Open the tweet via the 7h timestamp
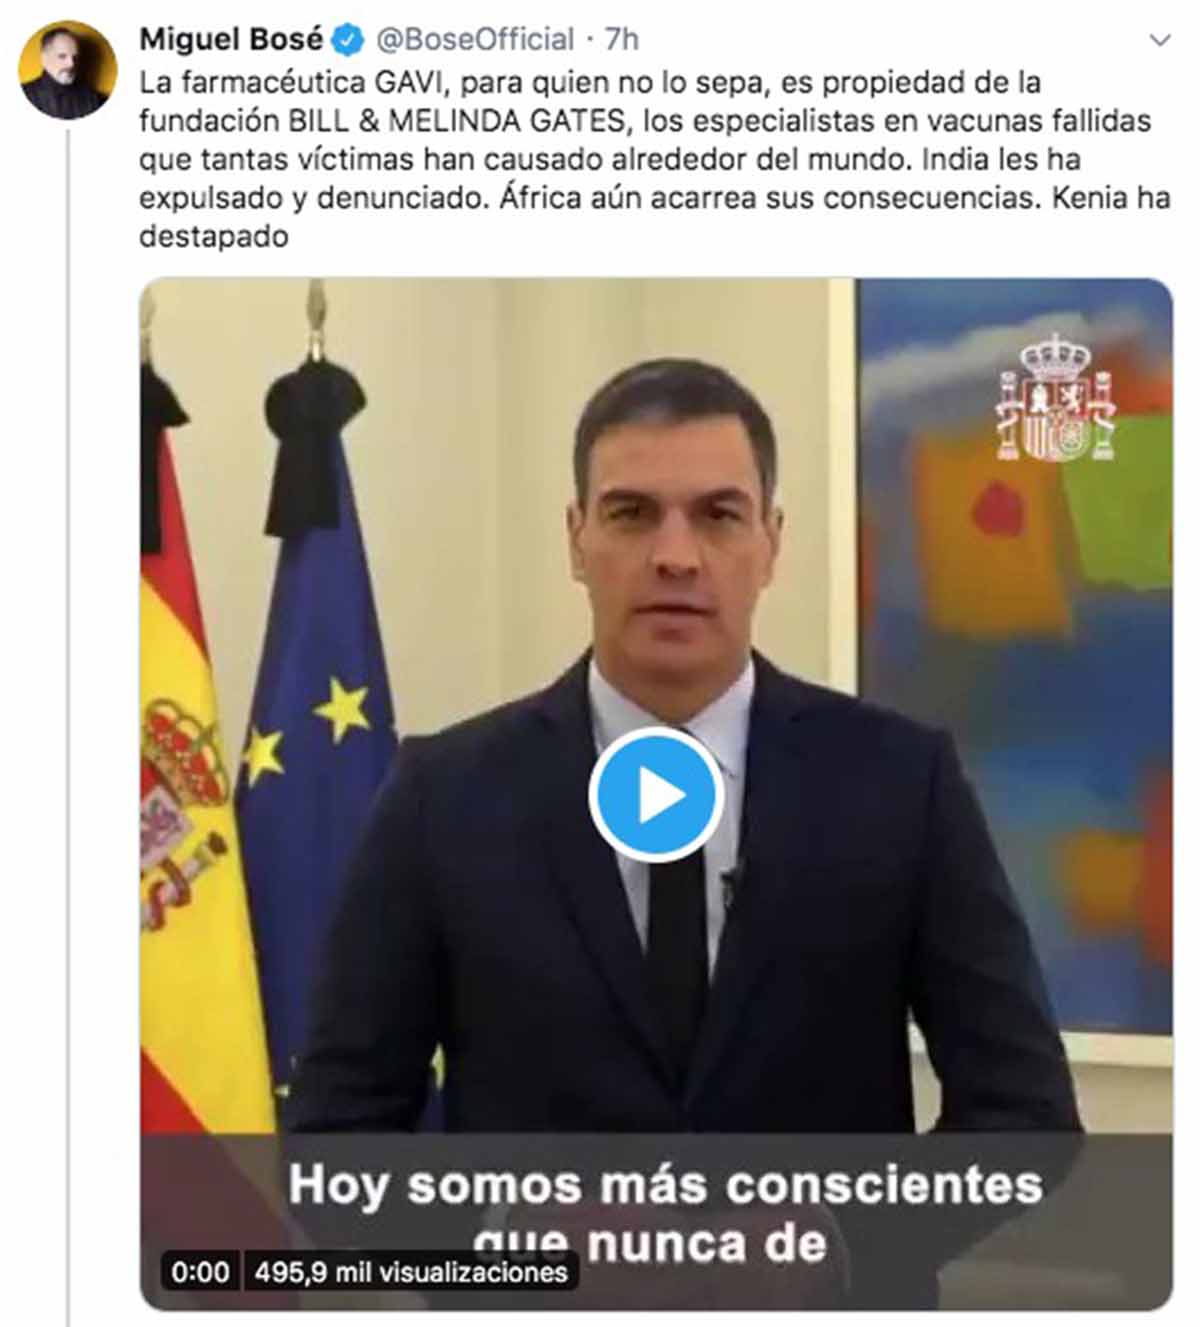 (622, 40)
